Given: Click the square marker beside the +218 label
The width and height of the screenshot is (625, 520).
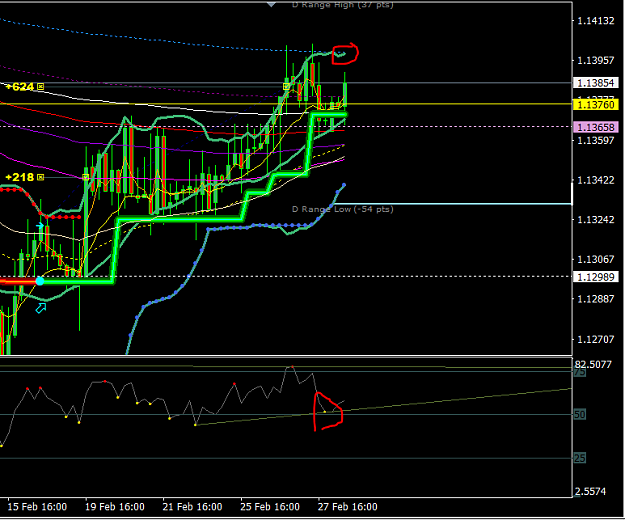Looking at the screenshot, I should (x=40, y=177).
